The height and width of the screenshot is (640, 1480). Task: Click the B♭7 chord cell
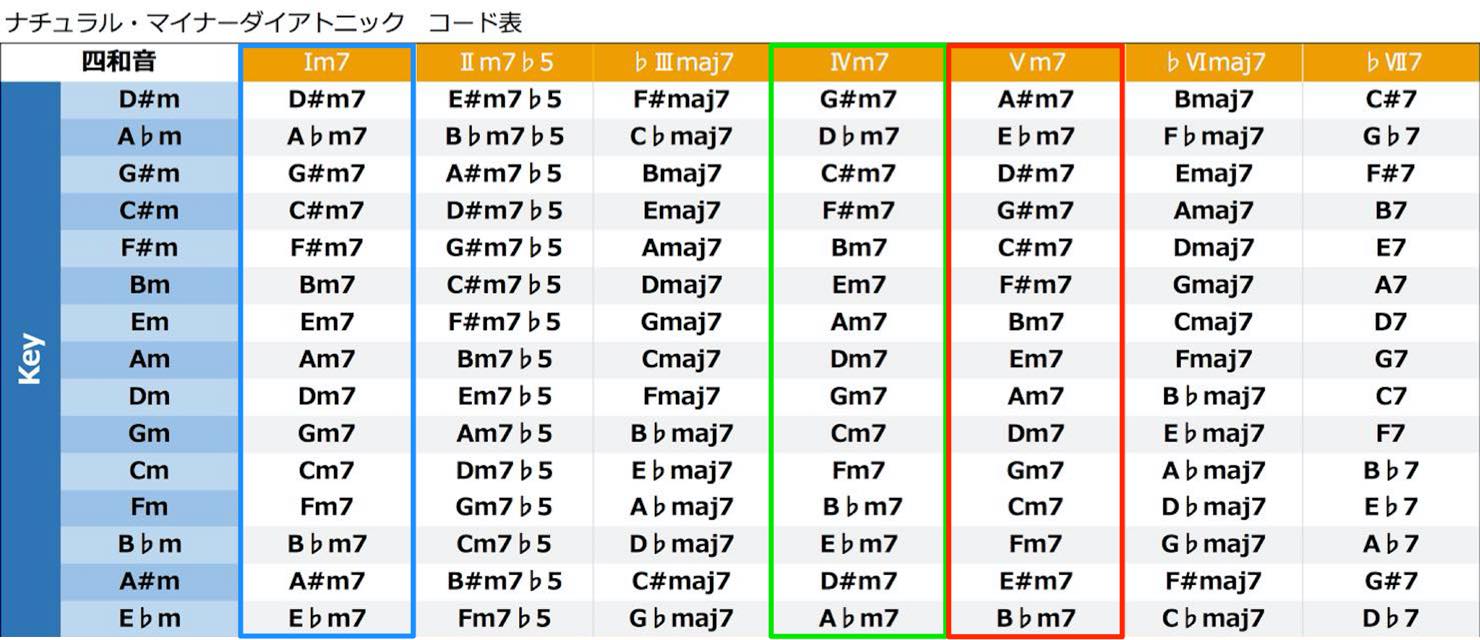coord(1391,470)
